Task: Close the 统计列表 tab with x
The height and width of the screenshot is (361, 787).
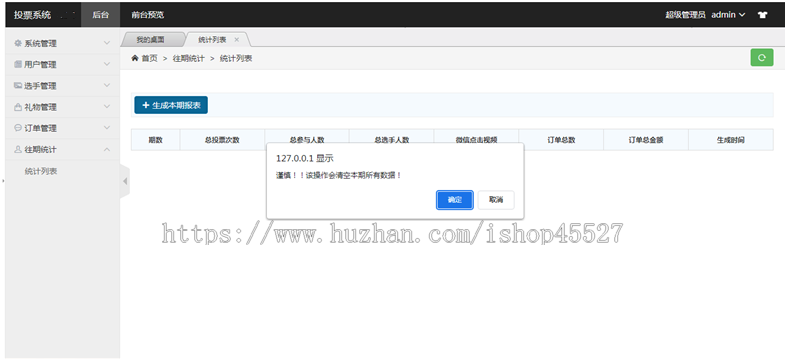Action: [236, 40]
